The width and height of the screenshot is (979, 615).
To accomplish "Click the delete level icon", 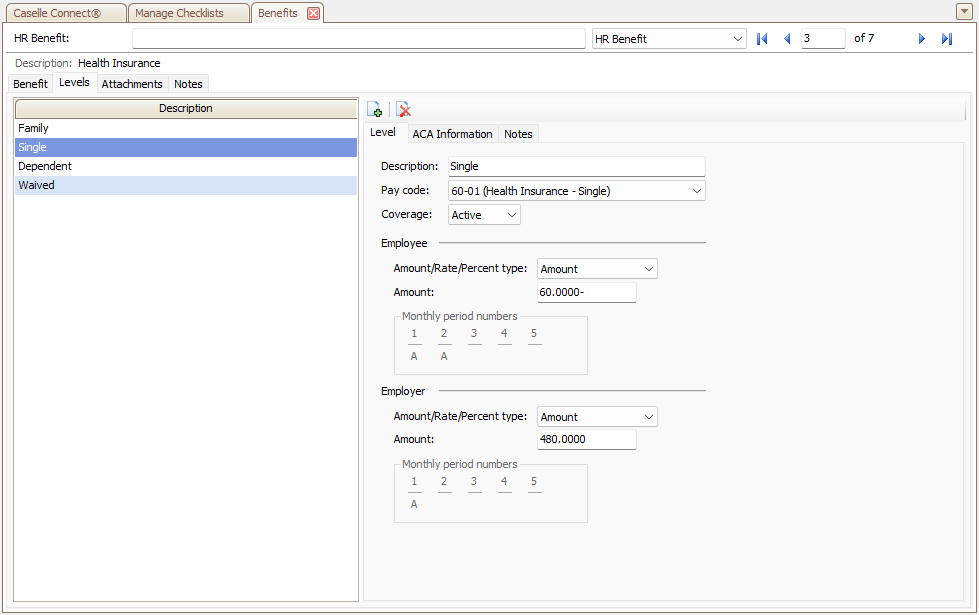I will pos(403,110).
